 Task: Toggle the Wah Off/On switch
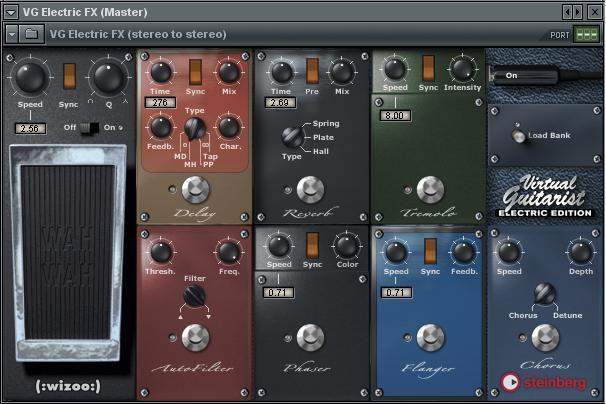[91, 128]
